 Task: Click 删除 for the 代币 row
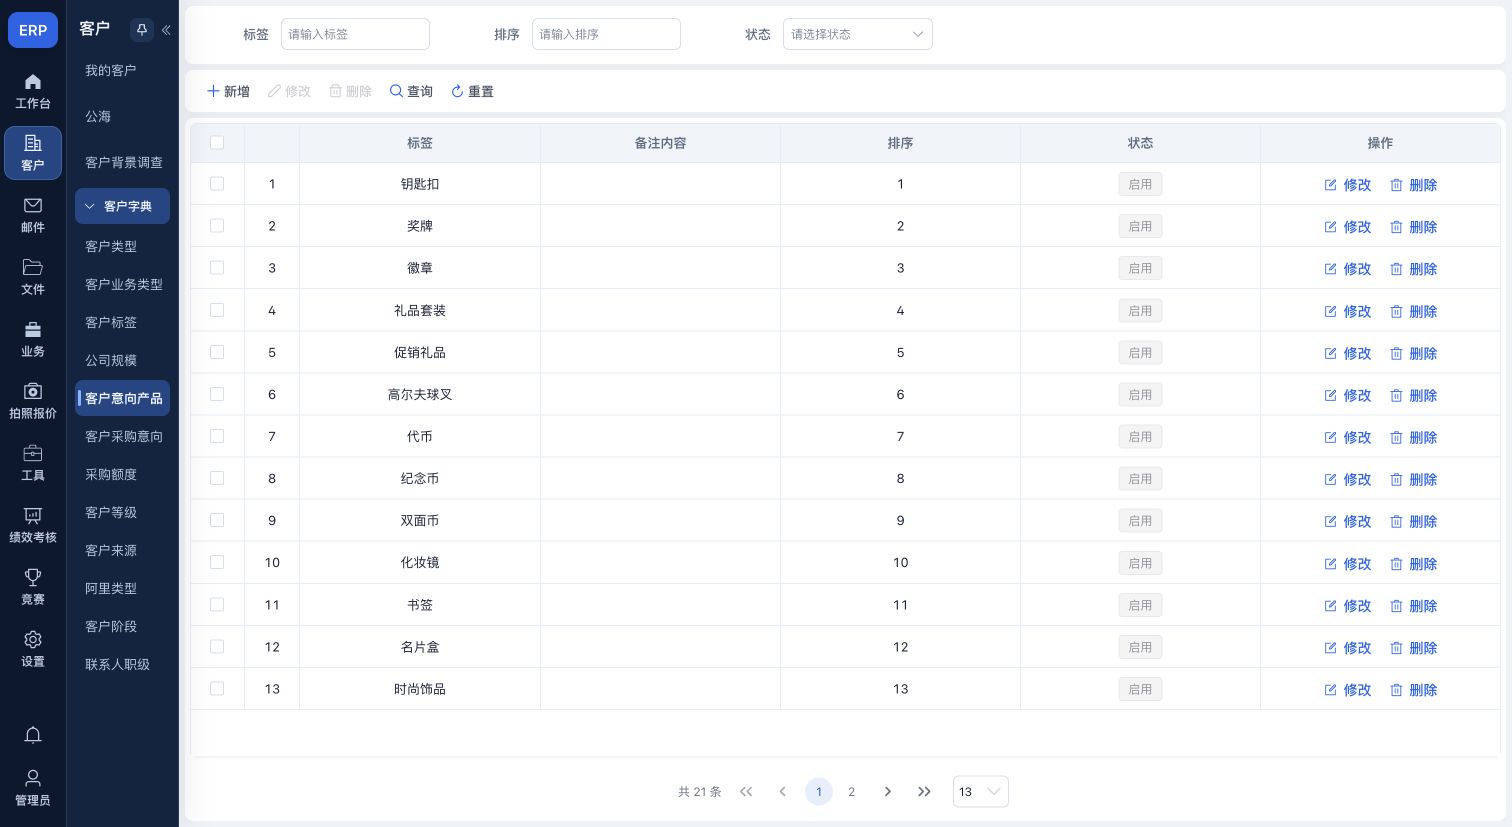[1413, 437]
